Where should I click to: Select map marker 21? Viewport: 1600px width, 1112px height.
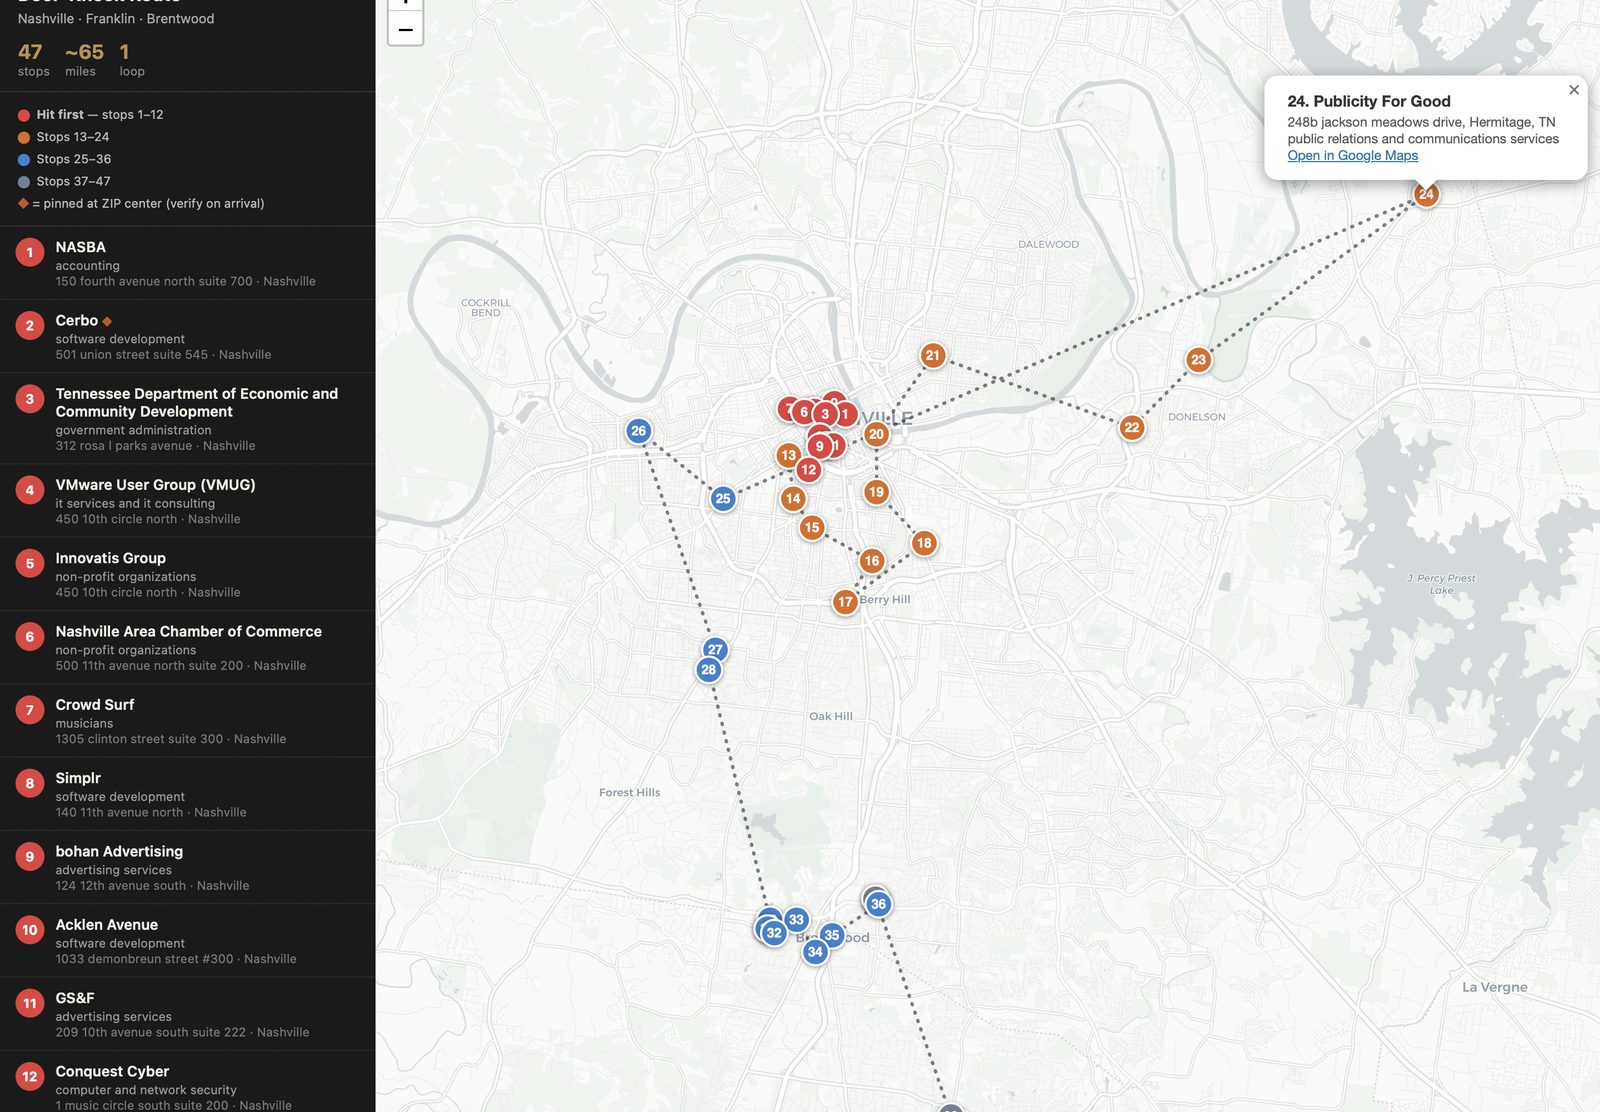(932, 355)
